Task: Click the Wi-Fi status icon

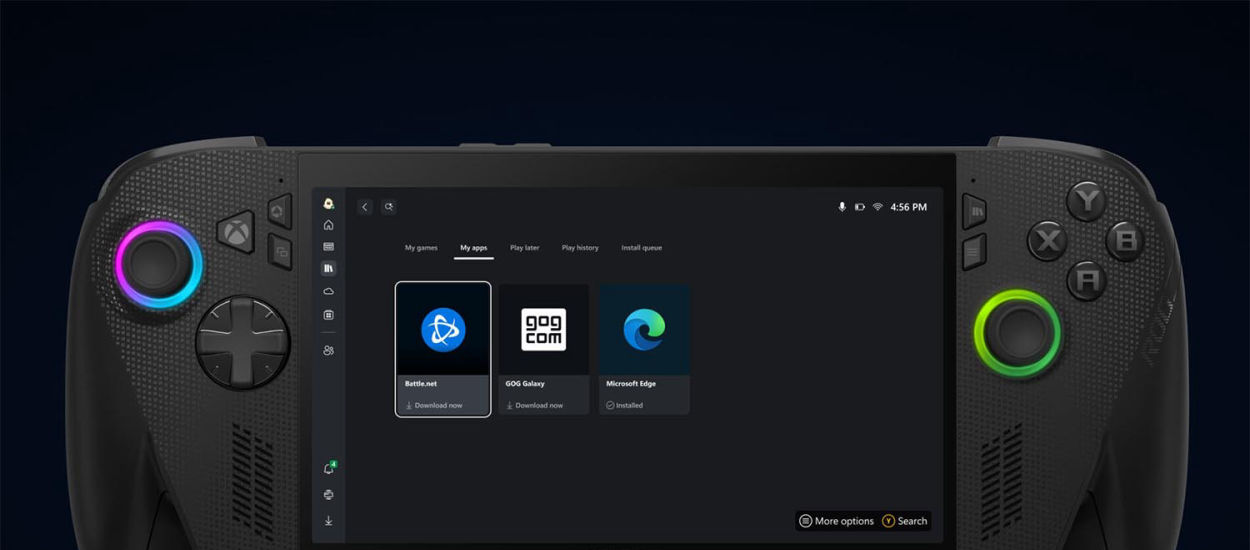Action: [877, 207]
